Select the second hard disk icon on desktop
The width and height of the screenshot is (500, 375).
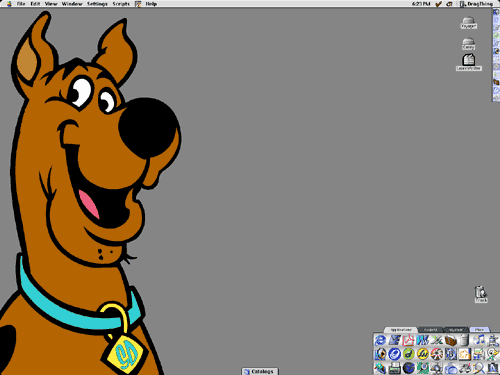tap(469, 44)
